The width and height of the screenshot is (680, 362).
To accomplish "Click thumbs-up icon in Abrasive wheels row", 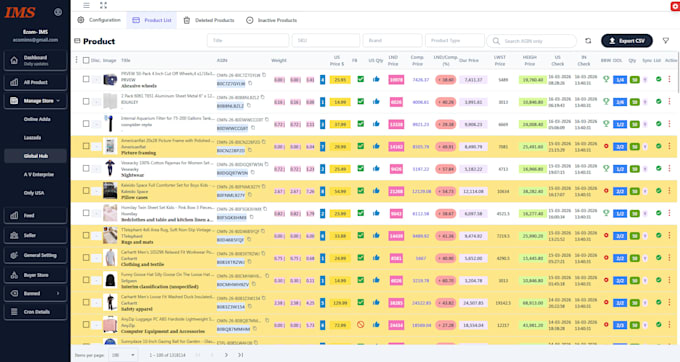I will point(376,79).
